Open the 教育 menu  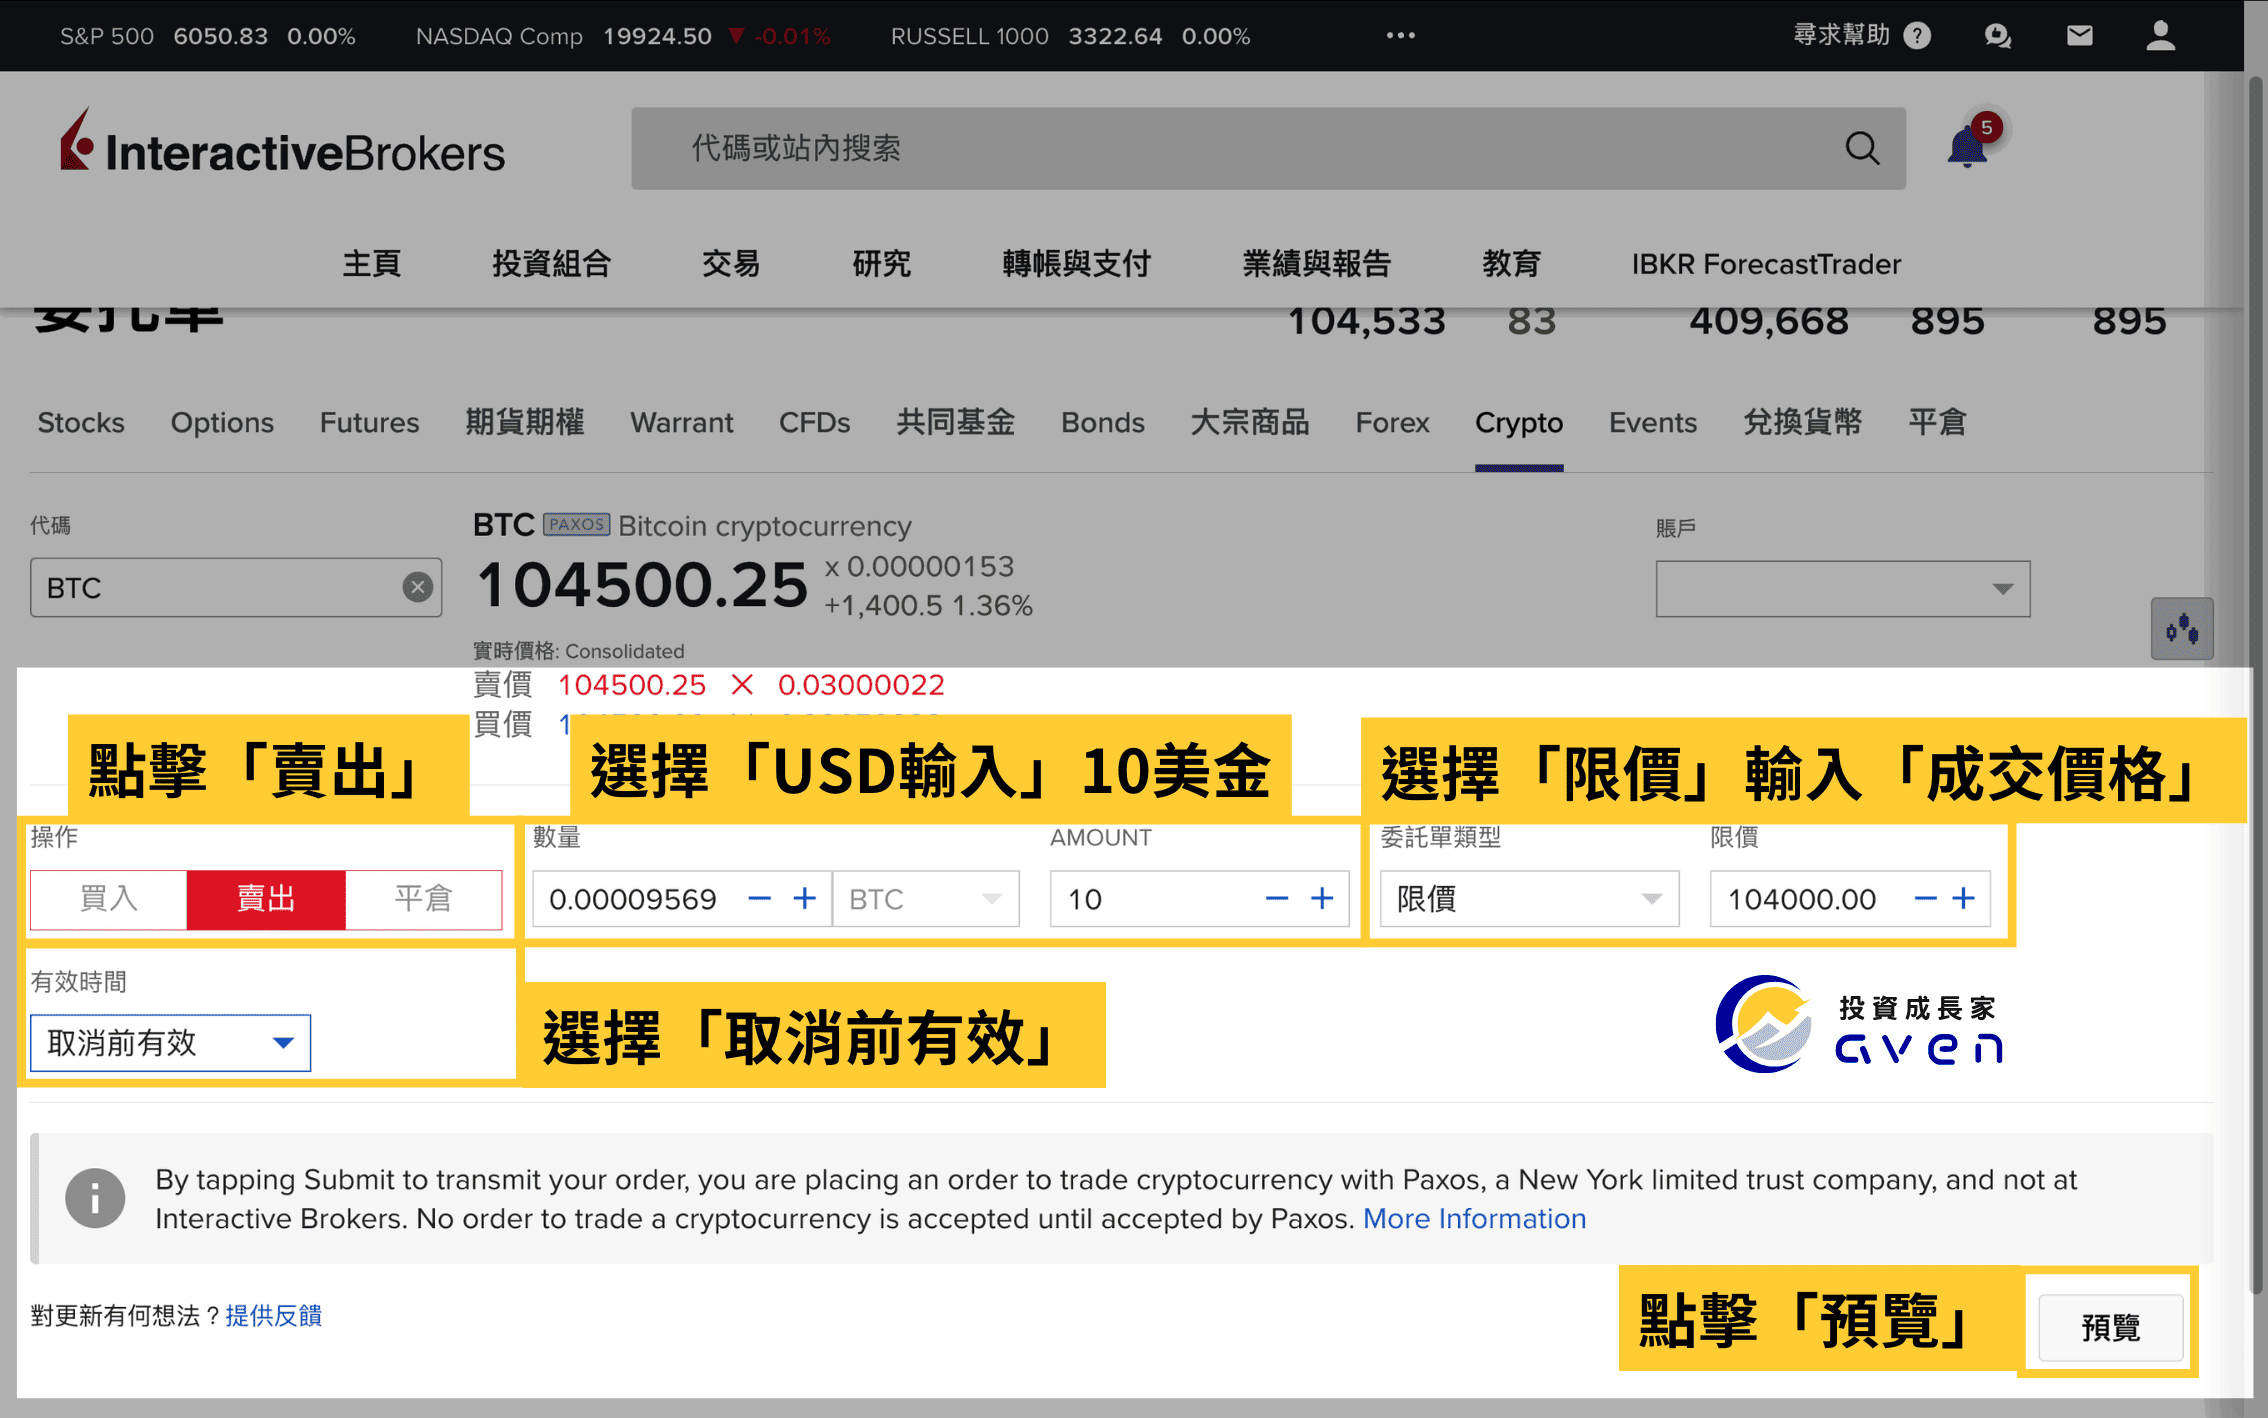coord(1511,264)
